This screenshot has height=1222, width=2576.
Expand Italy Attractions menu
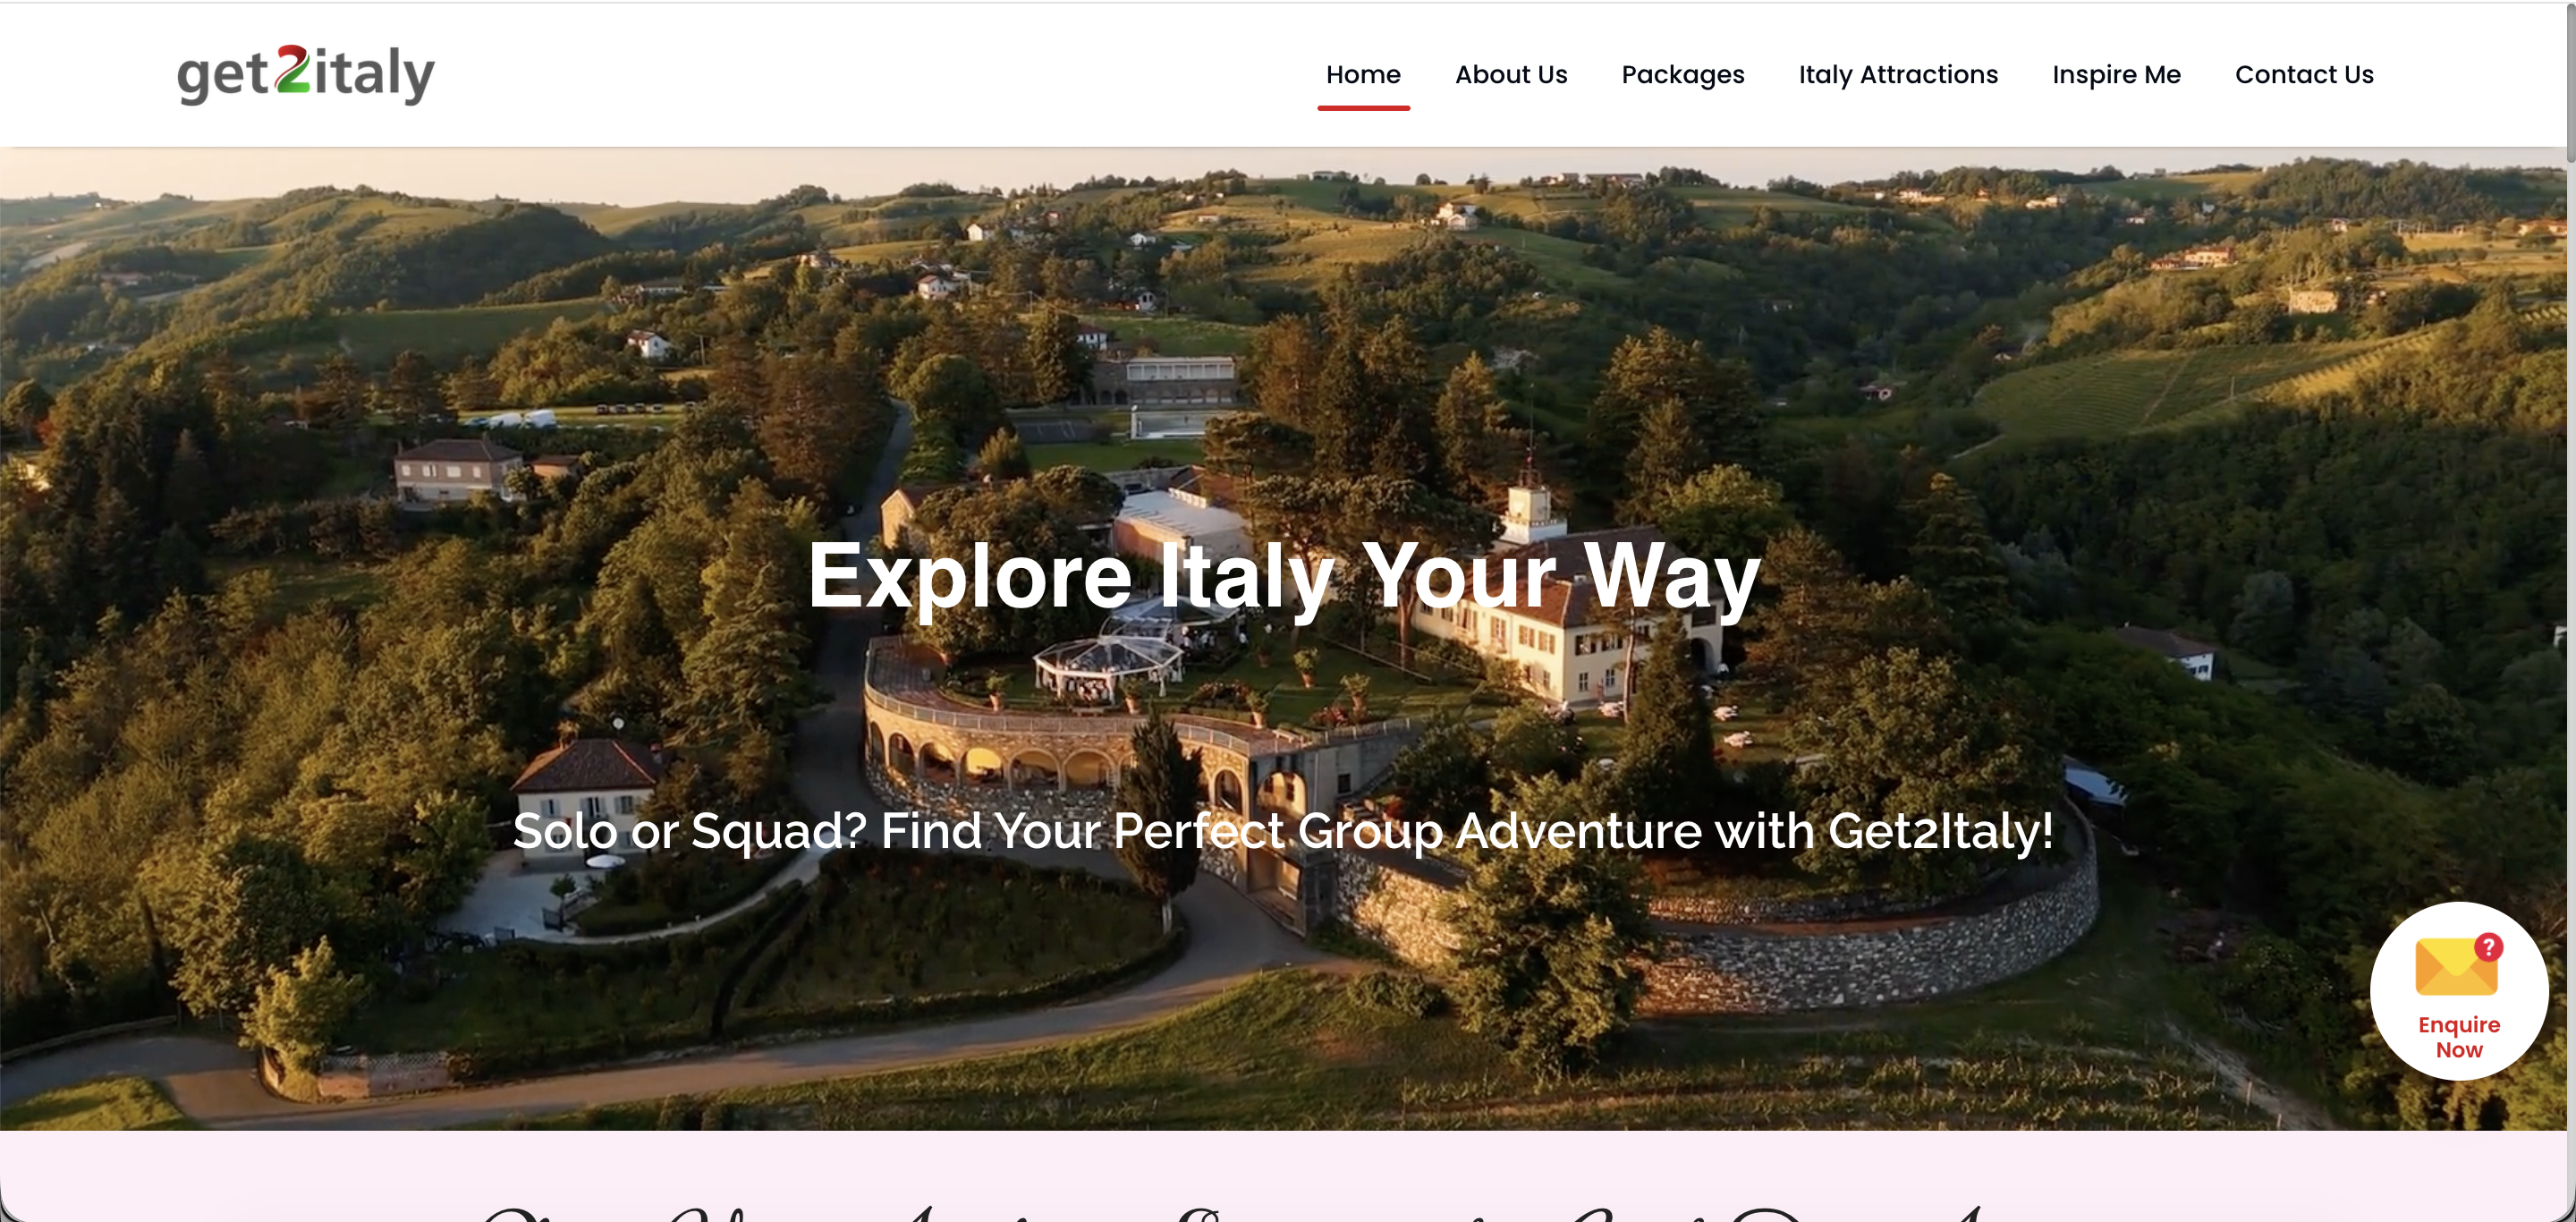tap(1898, 74)
